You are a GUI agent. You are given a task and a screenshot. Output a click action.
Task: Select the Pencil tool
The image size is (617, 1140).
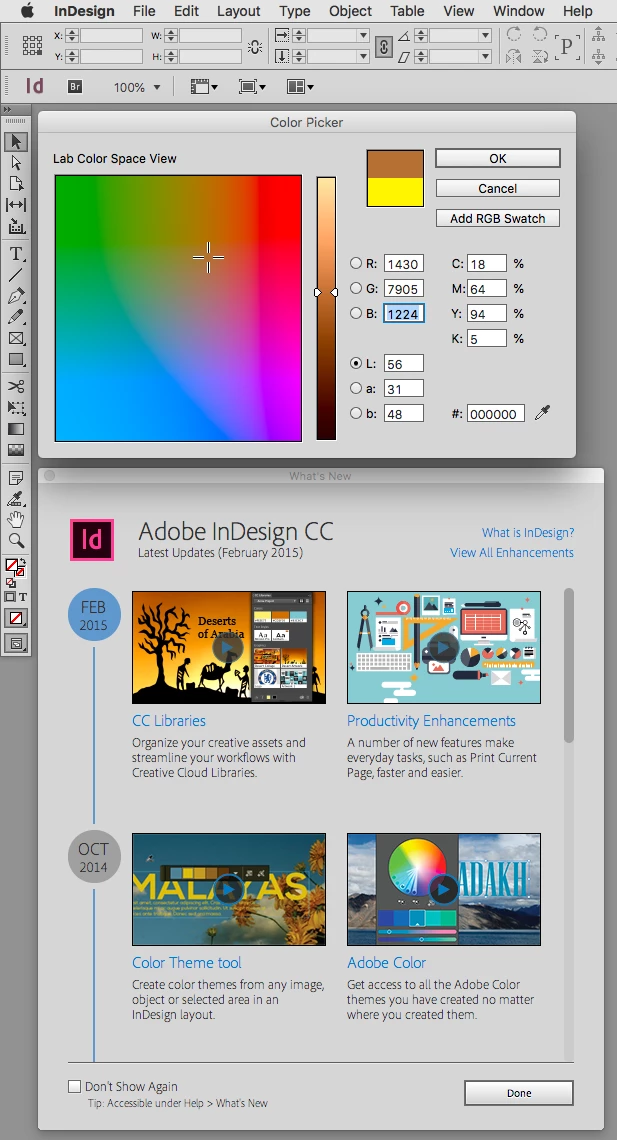(16, 317)
